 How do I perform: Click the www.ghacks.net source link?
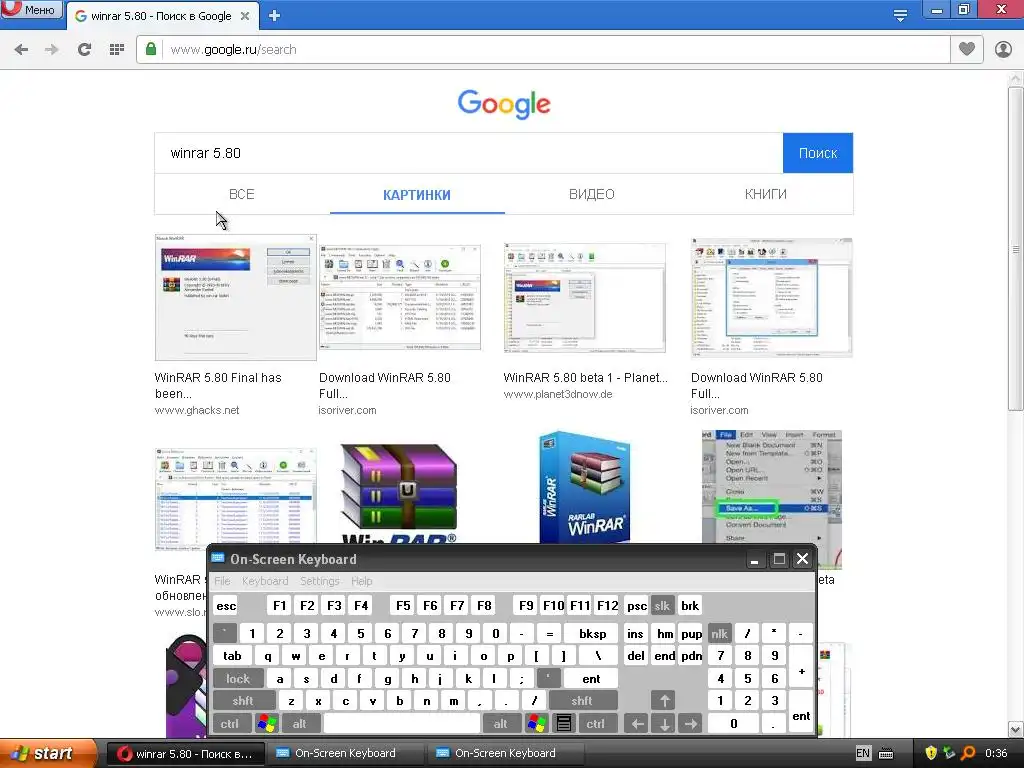tap(197, 410)
